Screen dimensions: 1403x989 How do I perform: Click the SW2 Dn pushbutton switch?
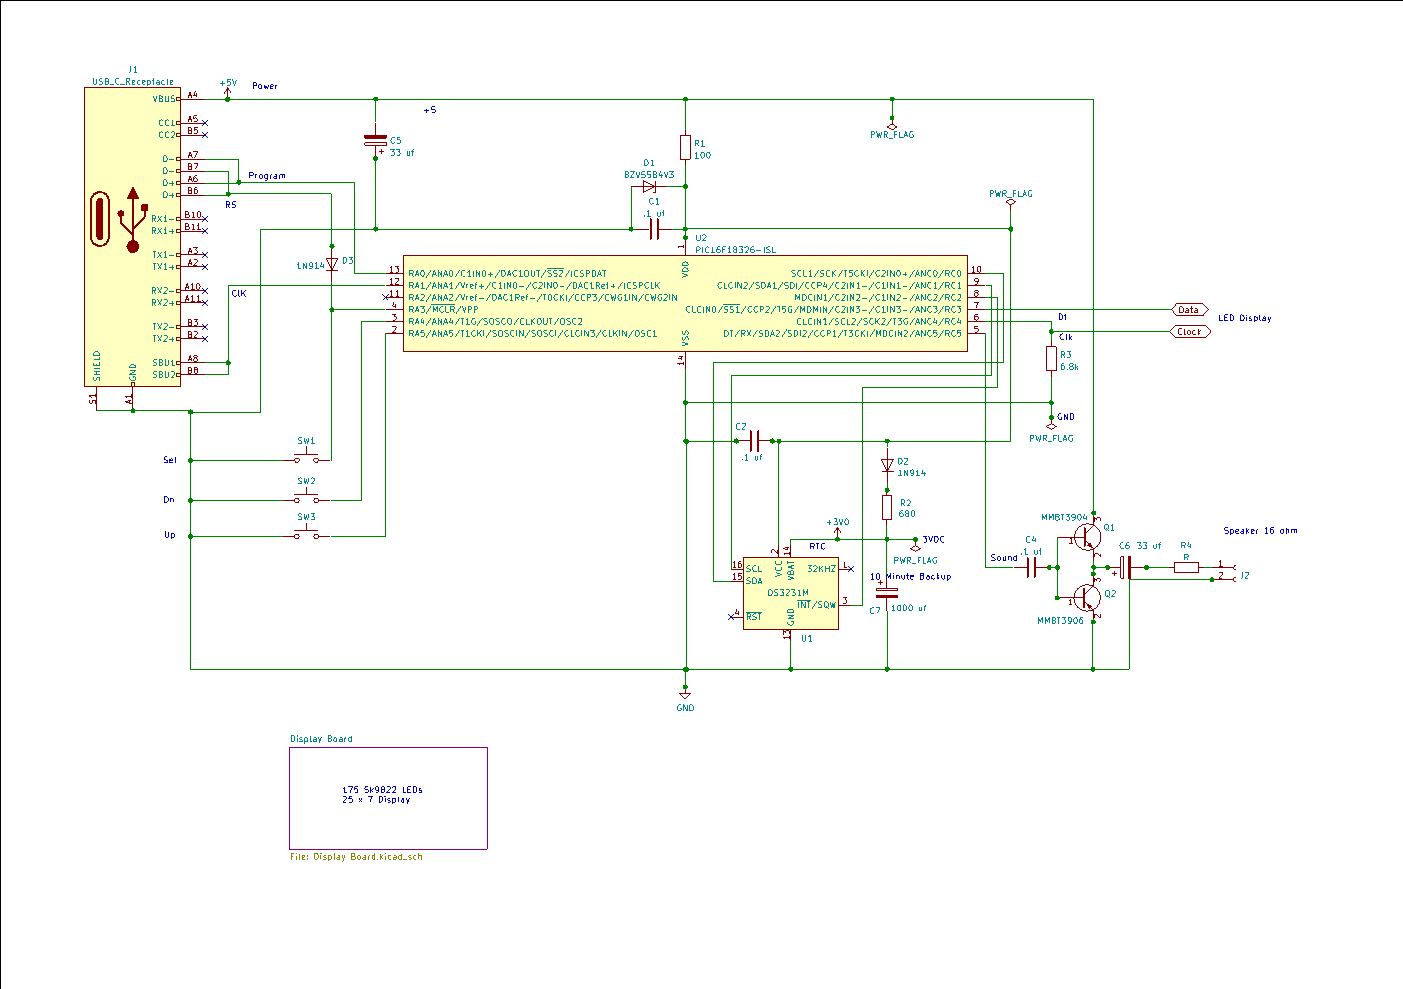(306, 499)
